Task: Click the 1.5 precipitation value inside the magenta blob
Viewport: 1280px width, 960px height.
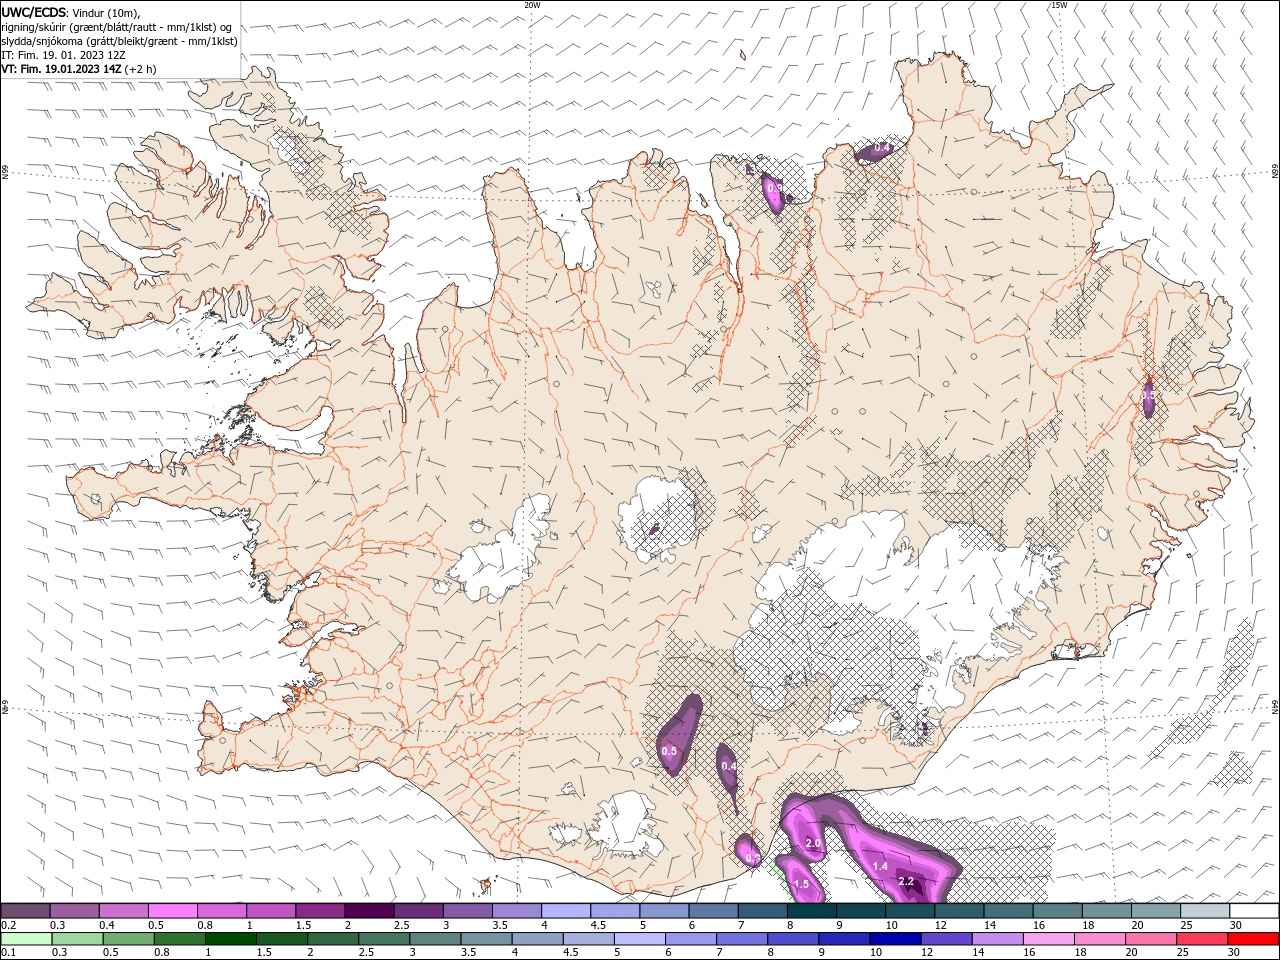Action: tap(801, 884)
